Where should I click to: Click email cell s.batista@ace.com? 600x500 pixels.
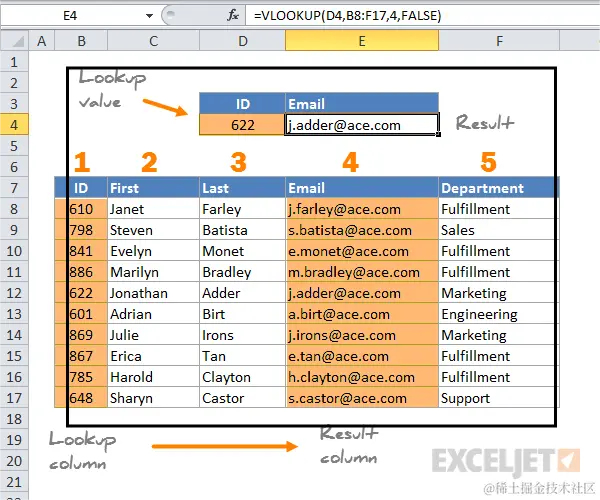pyautogui.click(x=362, y=230)
